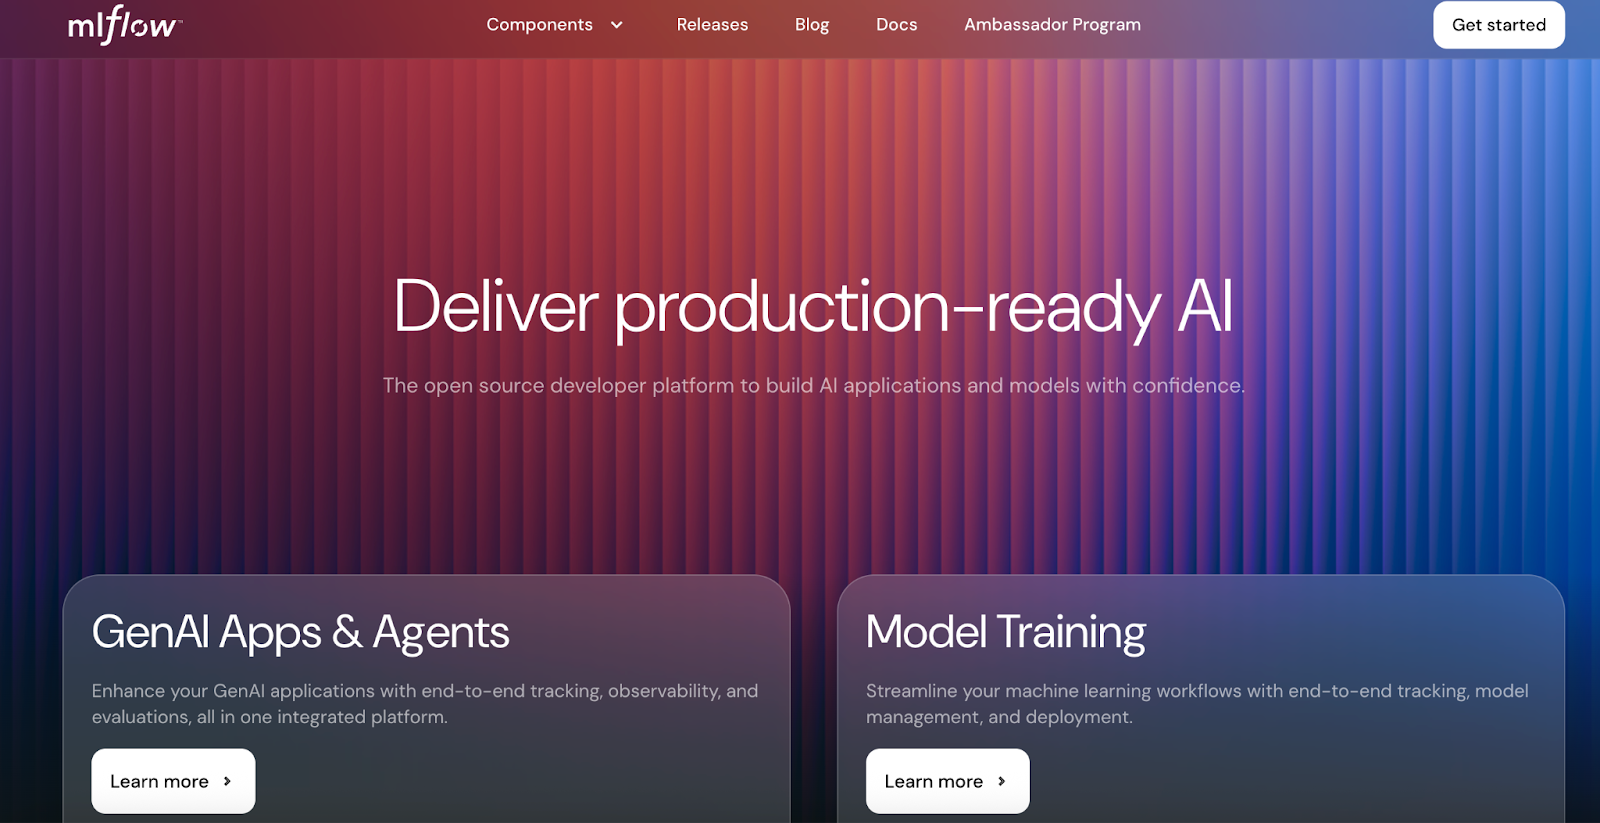Click the MLflow logo
1600x823 pixels.
coord(124,25)
